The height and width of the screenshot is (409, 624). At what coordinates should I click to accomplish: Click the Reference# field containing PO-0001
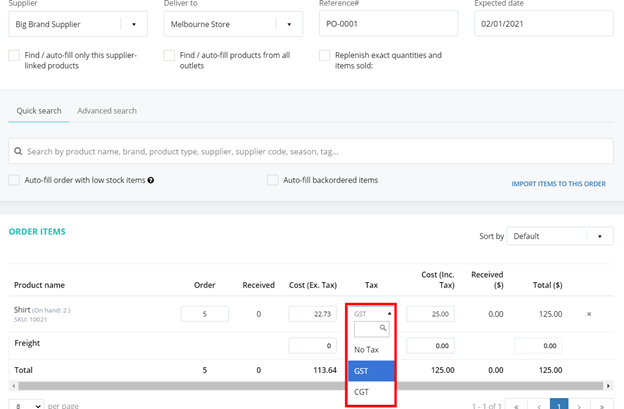pyautogui.click(x=388, y=24)
